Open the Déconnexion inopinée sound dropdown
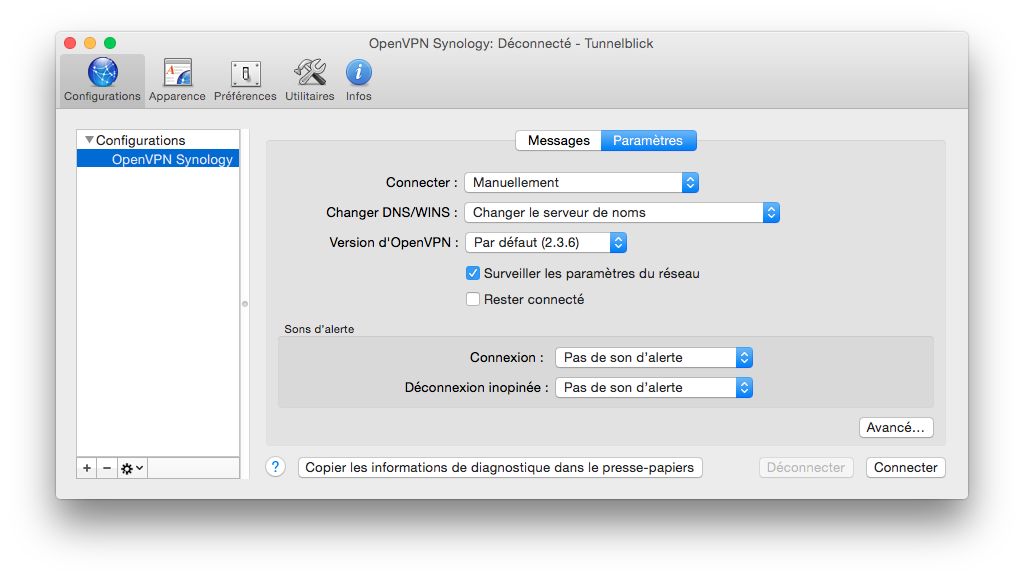The width and height of the screenshot is (1024, 579). pos(654,388)
